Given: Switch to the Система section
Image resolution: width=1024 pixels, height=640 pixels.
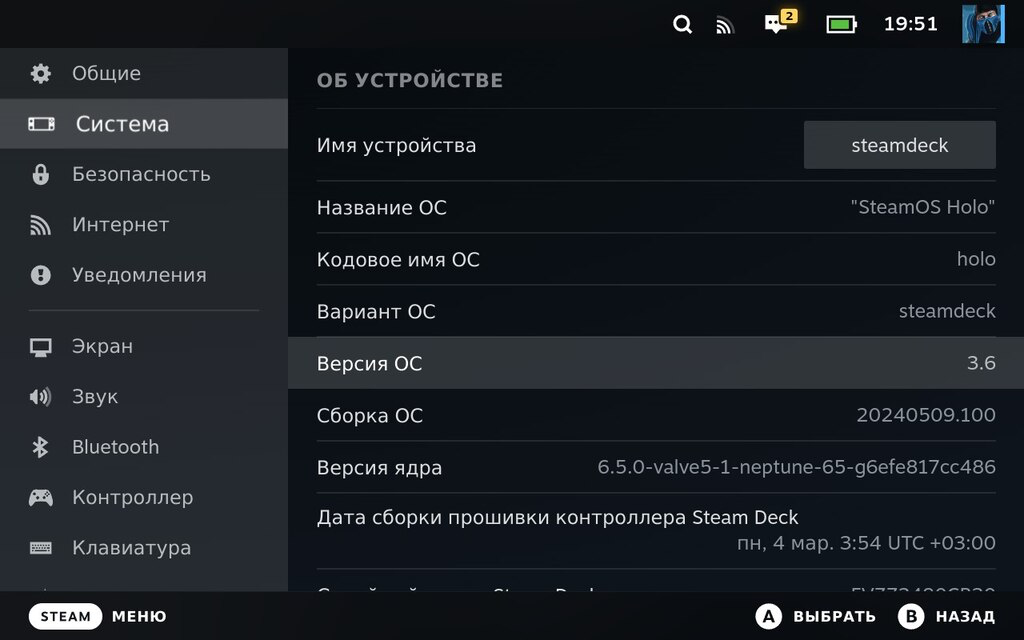Looking at the screenshot, I should point(122,124).
